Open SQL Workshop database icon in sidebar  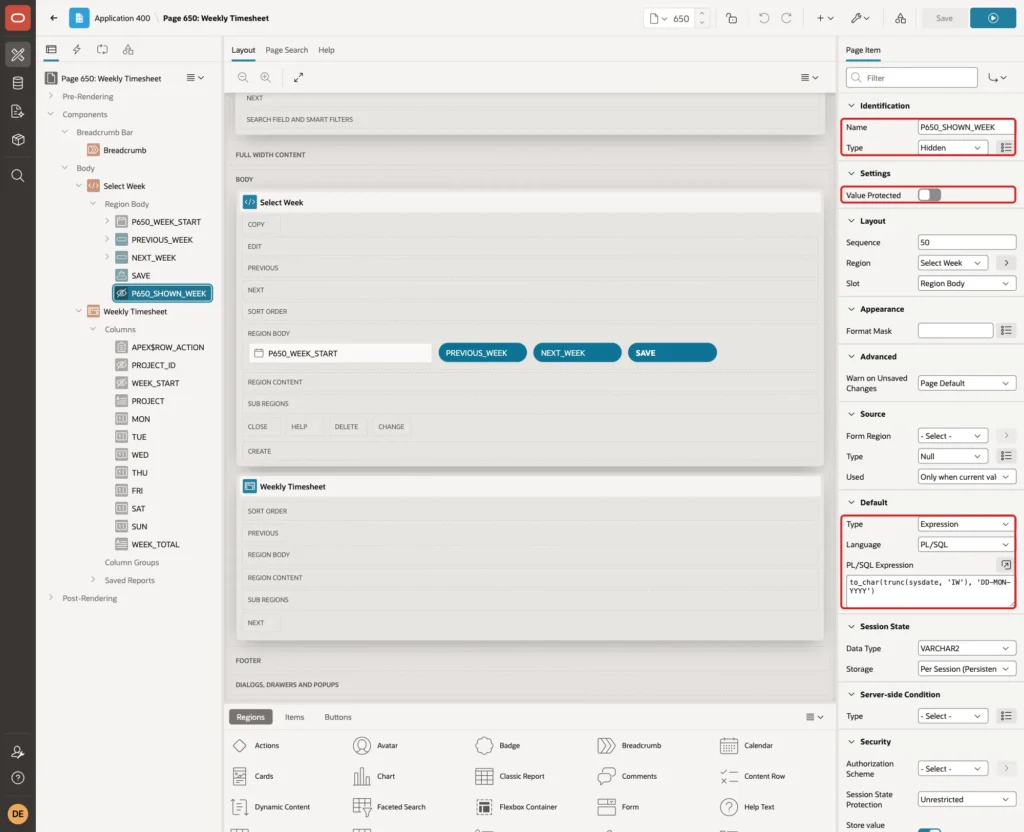(x=18, y=83)
